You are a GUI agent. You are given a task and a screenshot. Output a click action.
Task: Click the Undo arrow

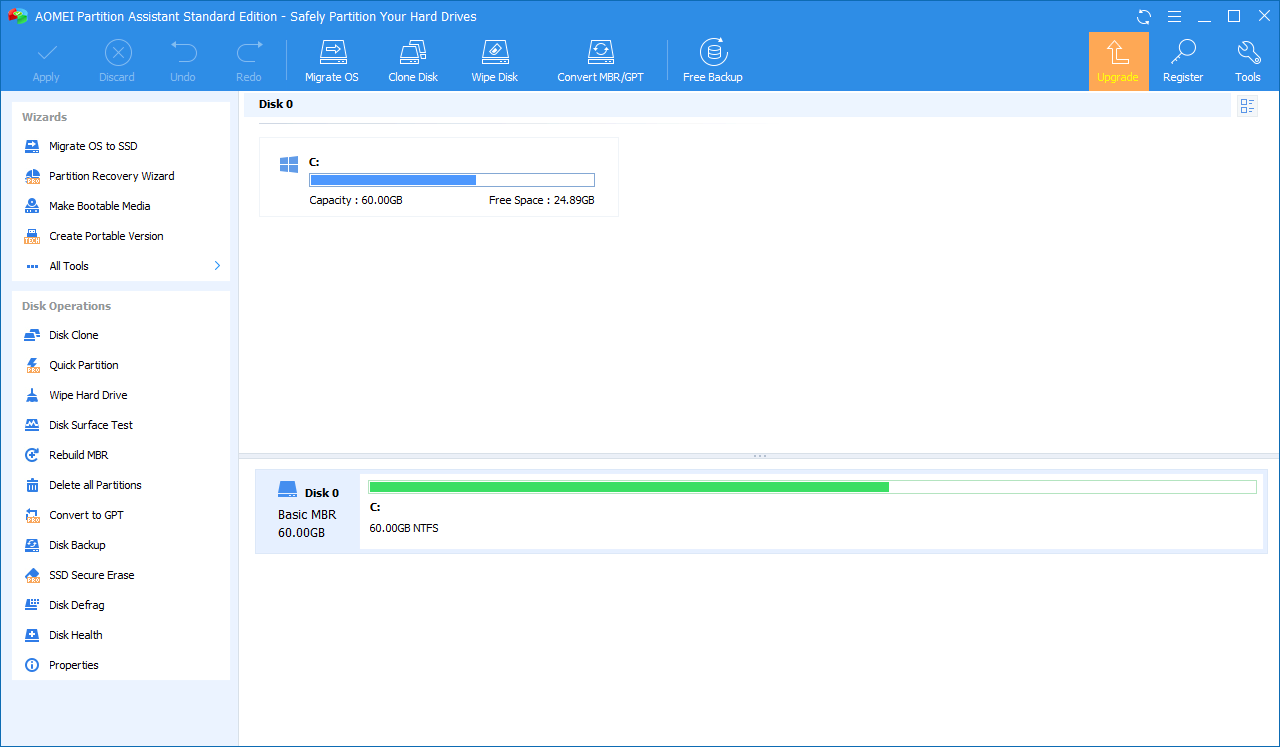(x=183, y=61)
